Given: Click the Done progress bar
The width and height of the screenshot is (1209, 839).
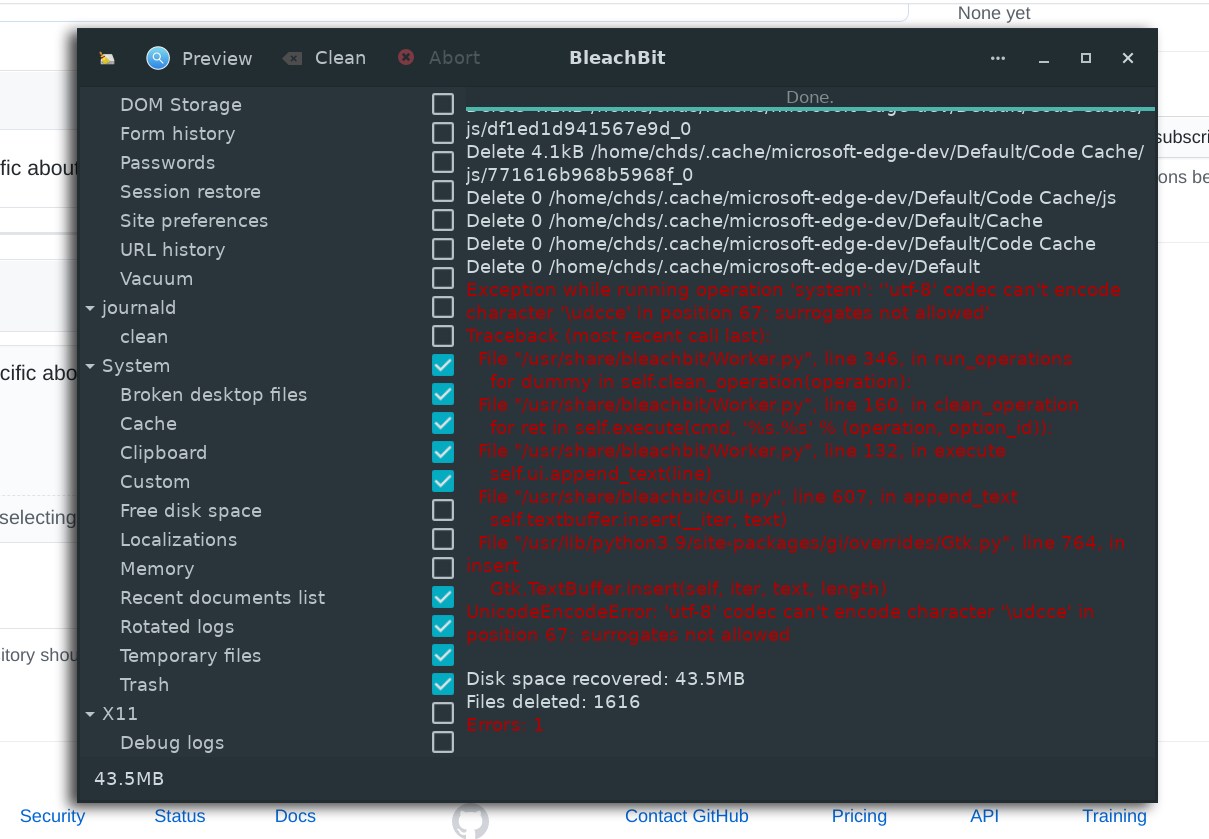Looking at the screenshot, I should [x=809, y=97].
